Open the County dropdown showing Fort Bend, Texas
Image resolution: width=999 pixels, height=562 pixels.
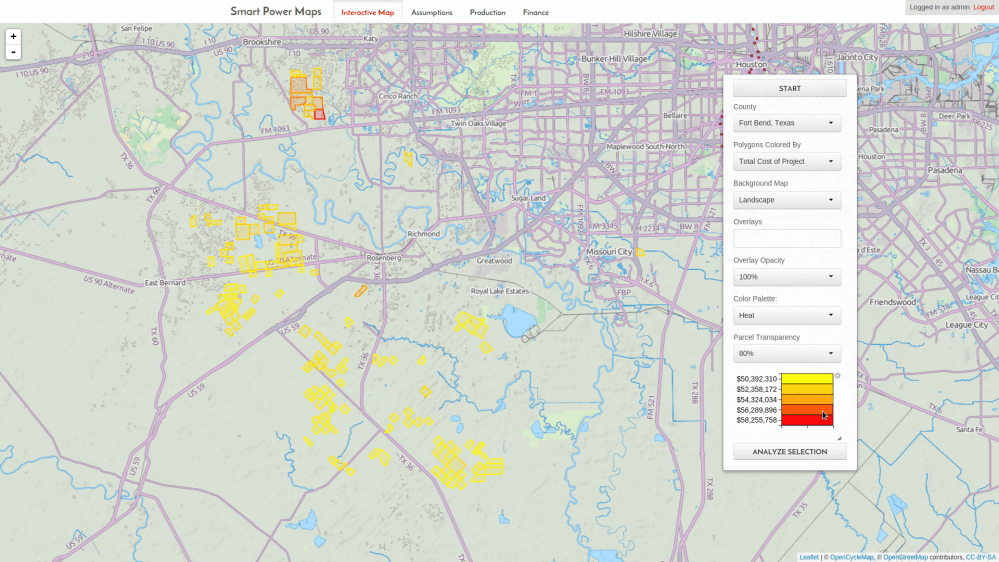pos(787,123)
